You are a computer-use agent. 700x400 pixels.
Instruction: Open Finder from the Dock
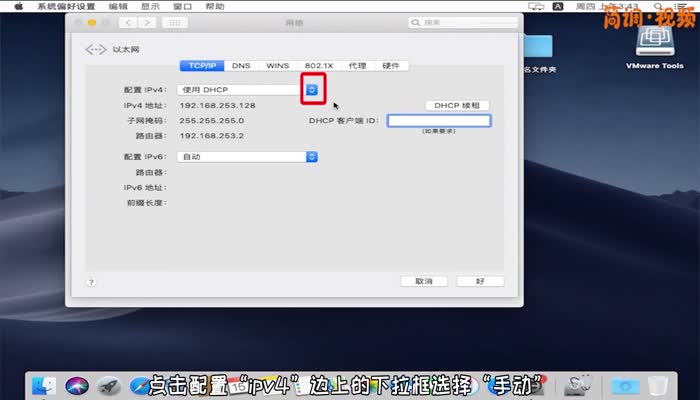[43, 386]
